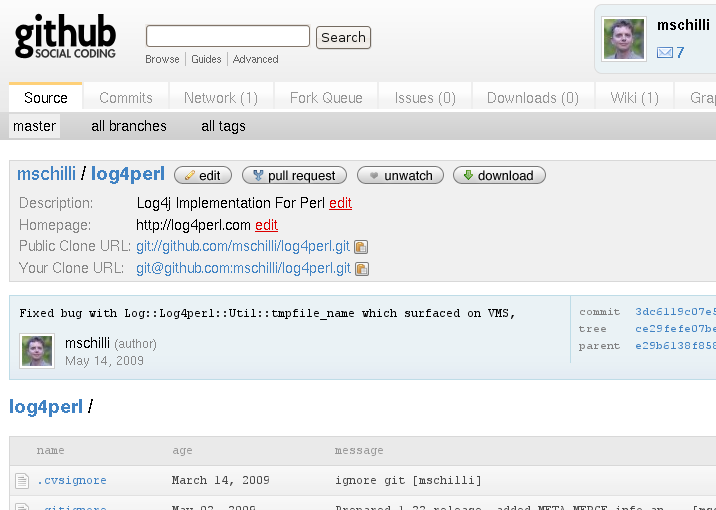The width and height of the screenshot is (716, 510).
Task: Click the GitHub Social Coding logo
Action: 65,37
